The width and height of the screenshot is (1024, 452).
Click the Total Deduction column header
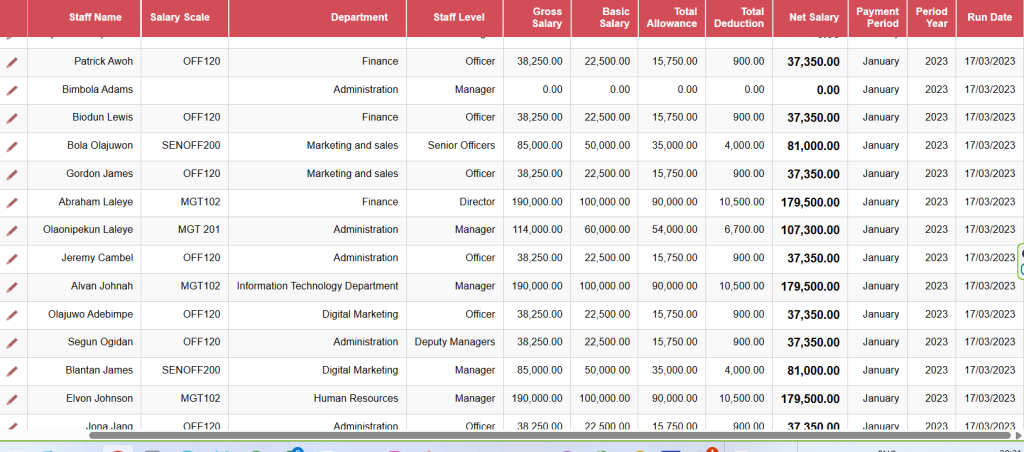pyautogui.click(x=739, y=17)
